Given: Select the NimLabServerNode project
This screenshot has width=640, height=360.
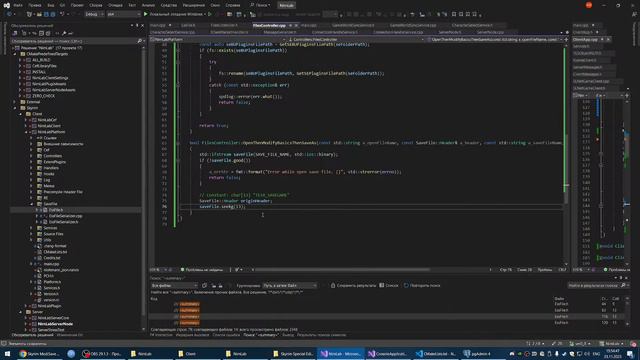Looking at the screenshot, I should (55, 324).
